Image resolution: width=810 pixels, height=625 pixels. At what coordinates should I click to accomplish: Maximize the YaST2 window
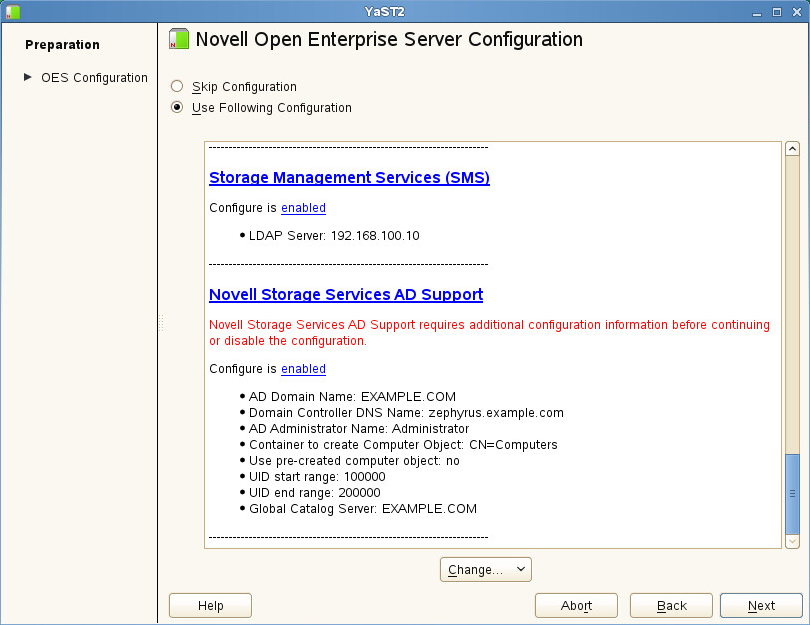point(777,11)
